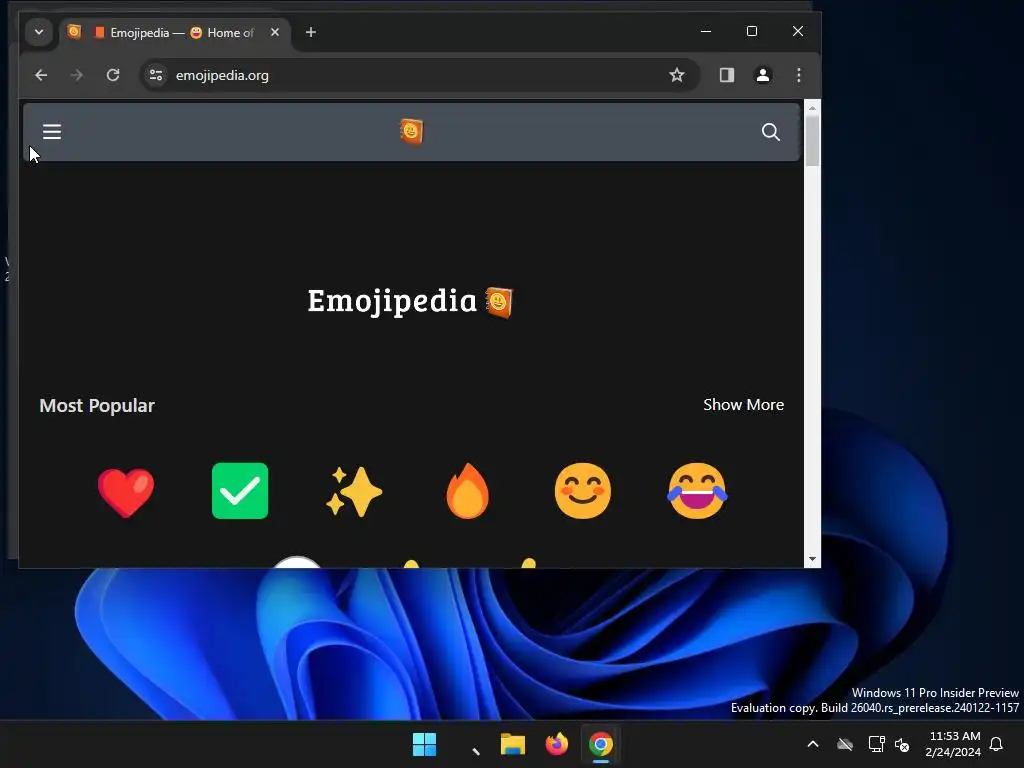Go back in Chrome
1024x768 pixels.
click(41, 75)
